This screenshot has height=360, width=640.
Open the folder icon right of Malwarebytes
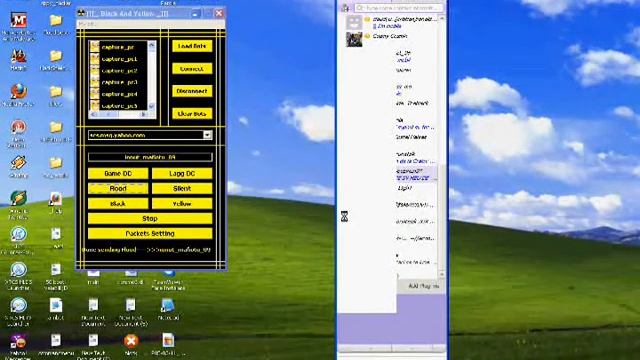pos(56,20)
